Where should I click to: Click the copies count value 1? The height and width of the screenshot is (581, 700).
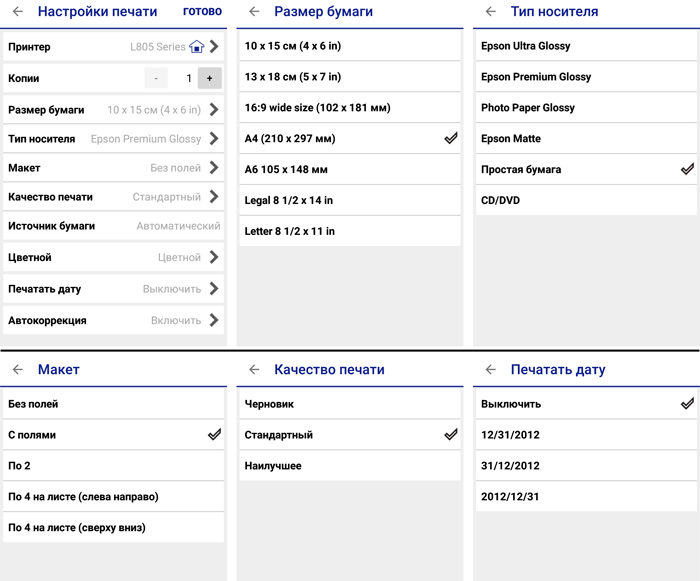189,79
